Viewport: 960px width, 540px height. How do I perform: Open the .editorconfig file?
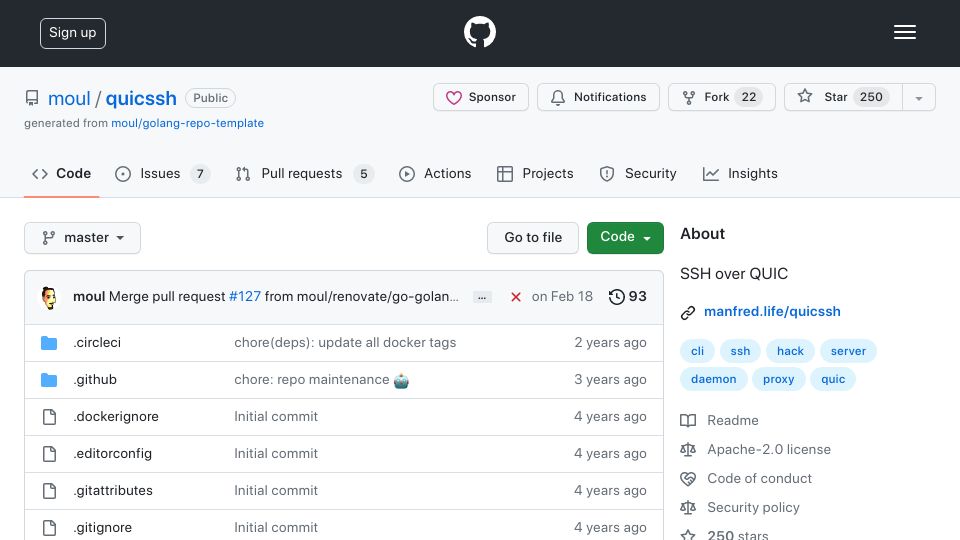[113, 454]
